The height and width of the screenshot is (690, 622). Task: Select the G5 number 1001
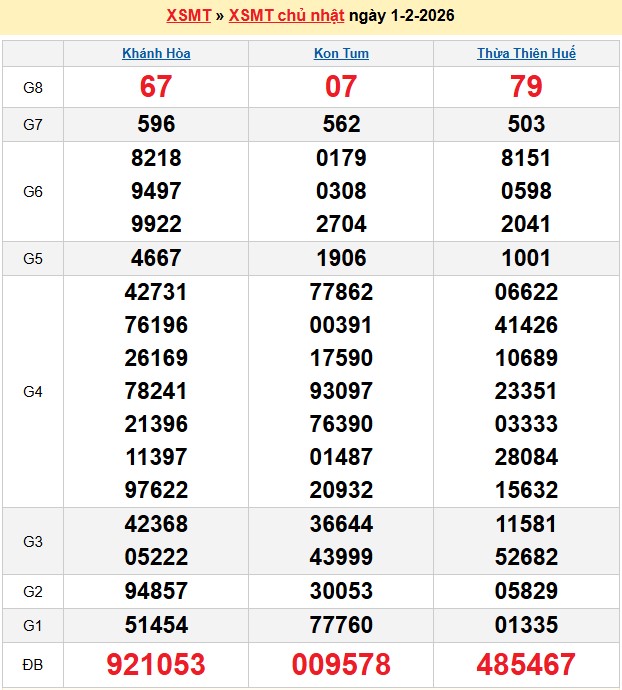pyautogui.click(x=526, y=258)
